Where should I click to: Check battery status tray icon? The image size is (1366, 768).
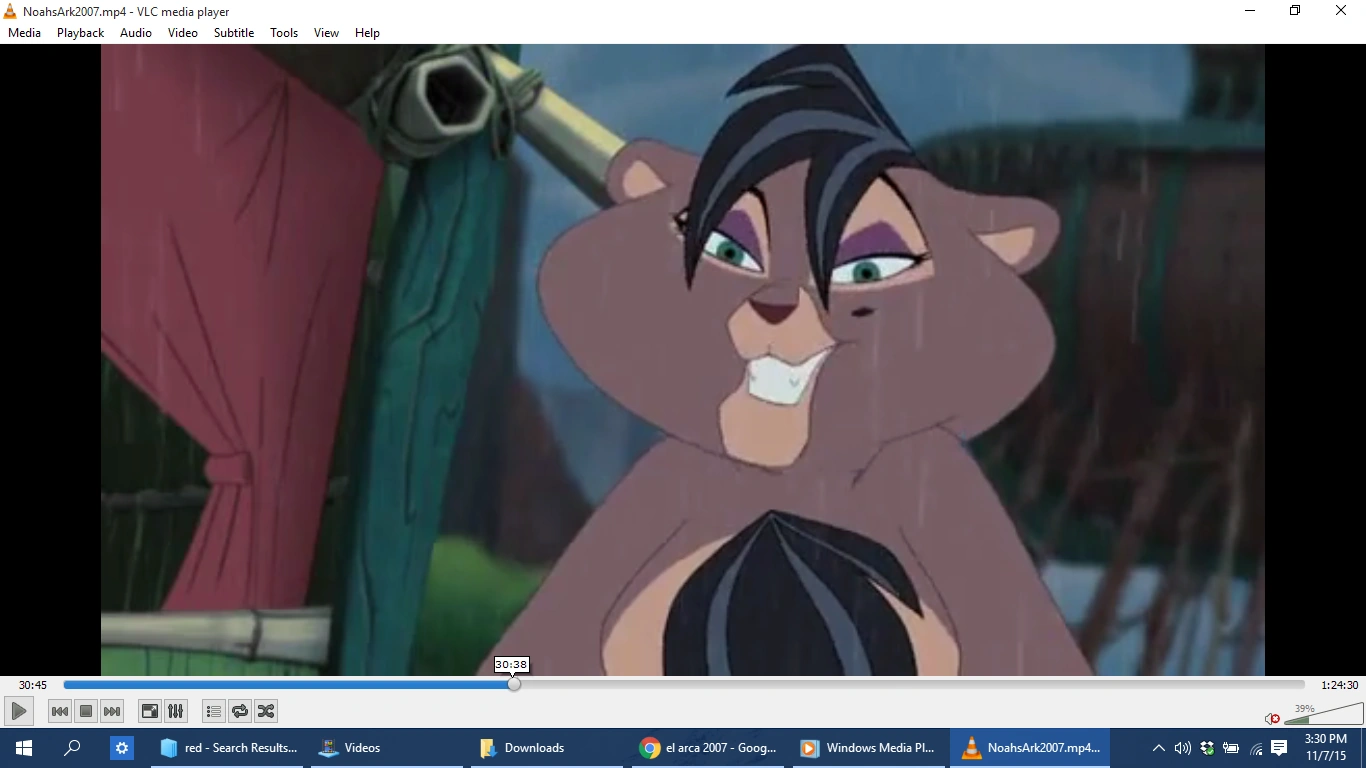pos(1231,748)
